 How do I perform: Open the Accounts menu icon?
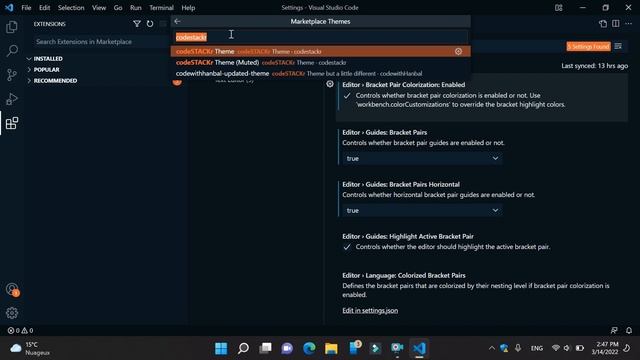(x=12, y=289)
